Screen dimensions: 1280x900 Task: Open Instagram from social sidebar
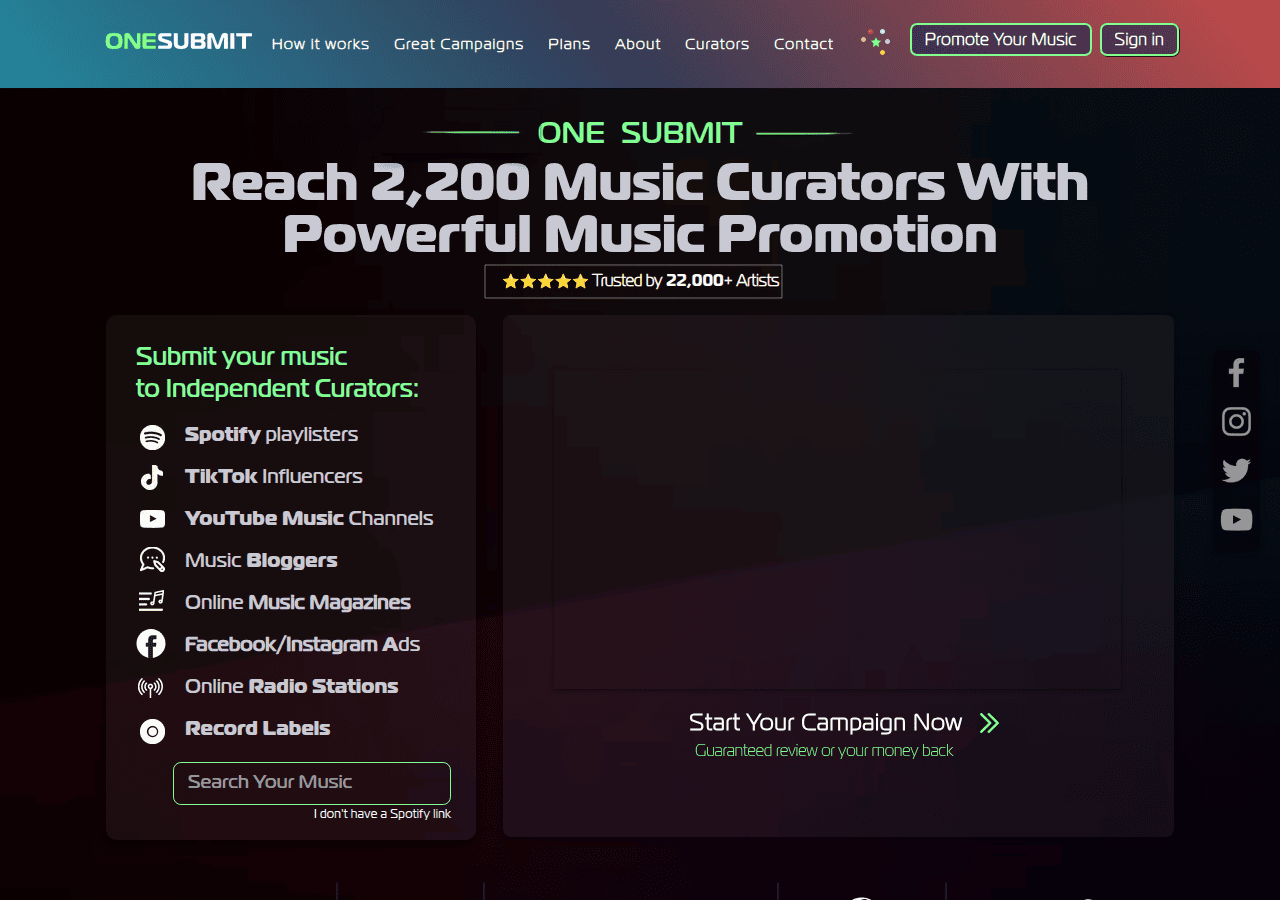1236,421
